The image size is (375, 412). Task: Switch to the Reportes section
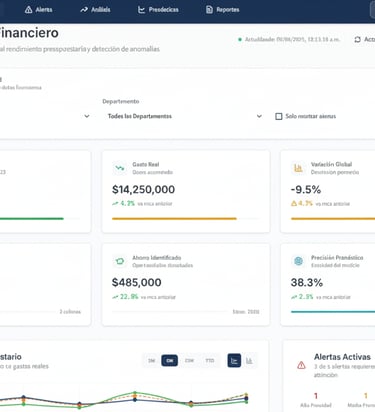tap(223, 10)
